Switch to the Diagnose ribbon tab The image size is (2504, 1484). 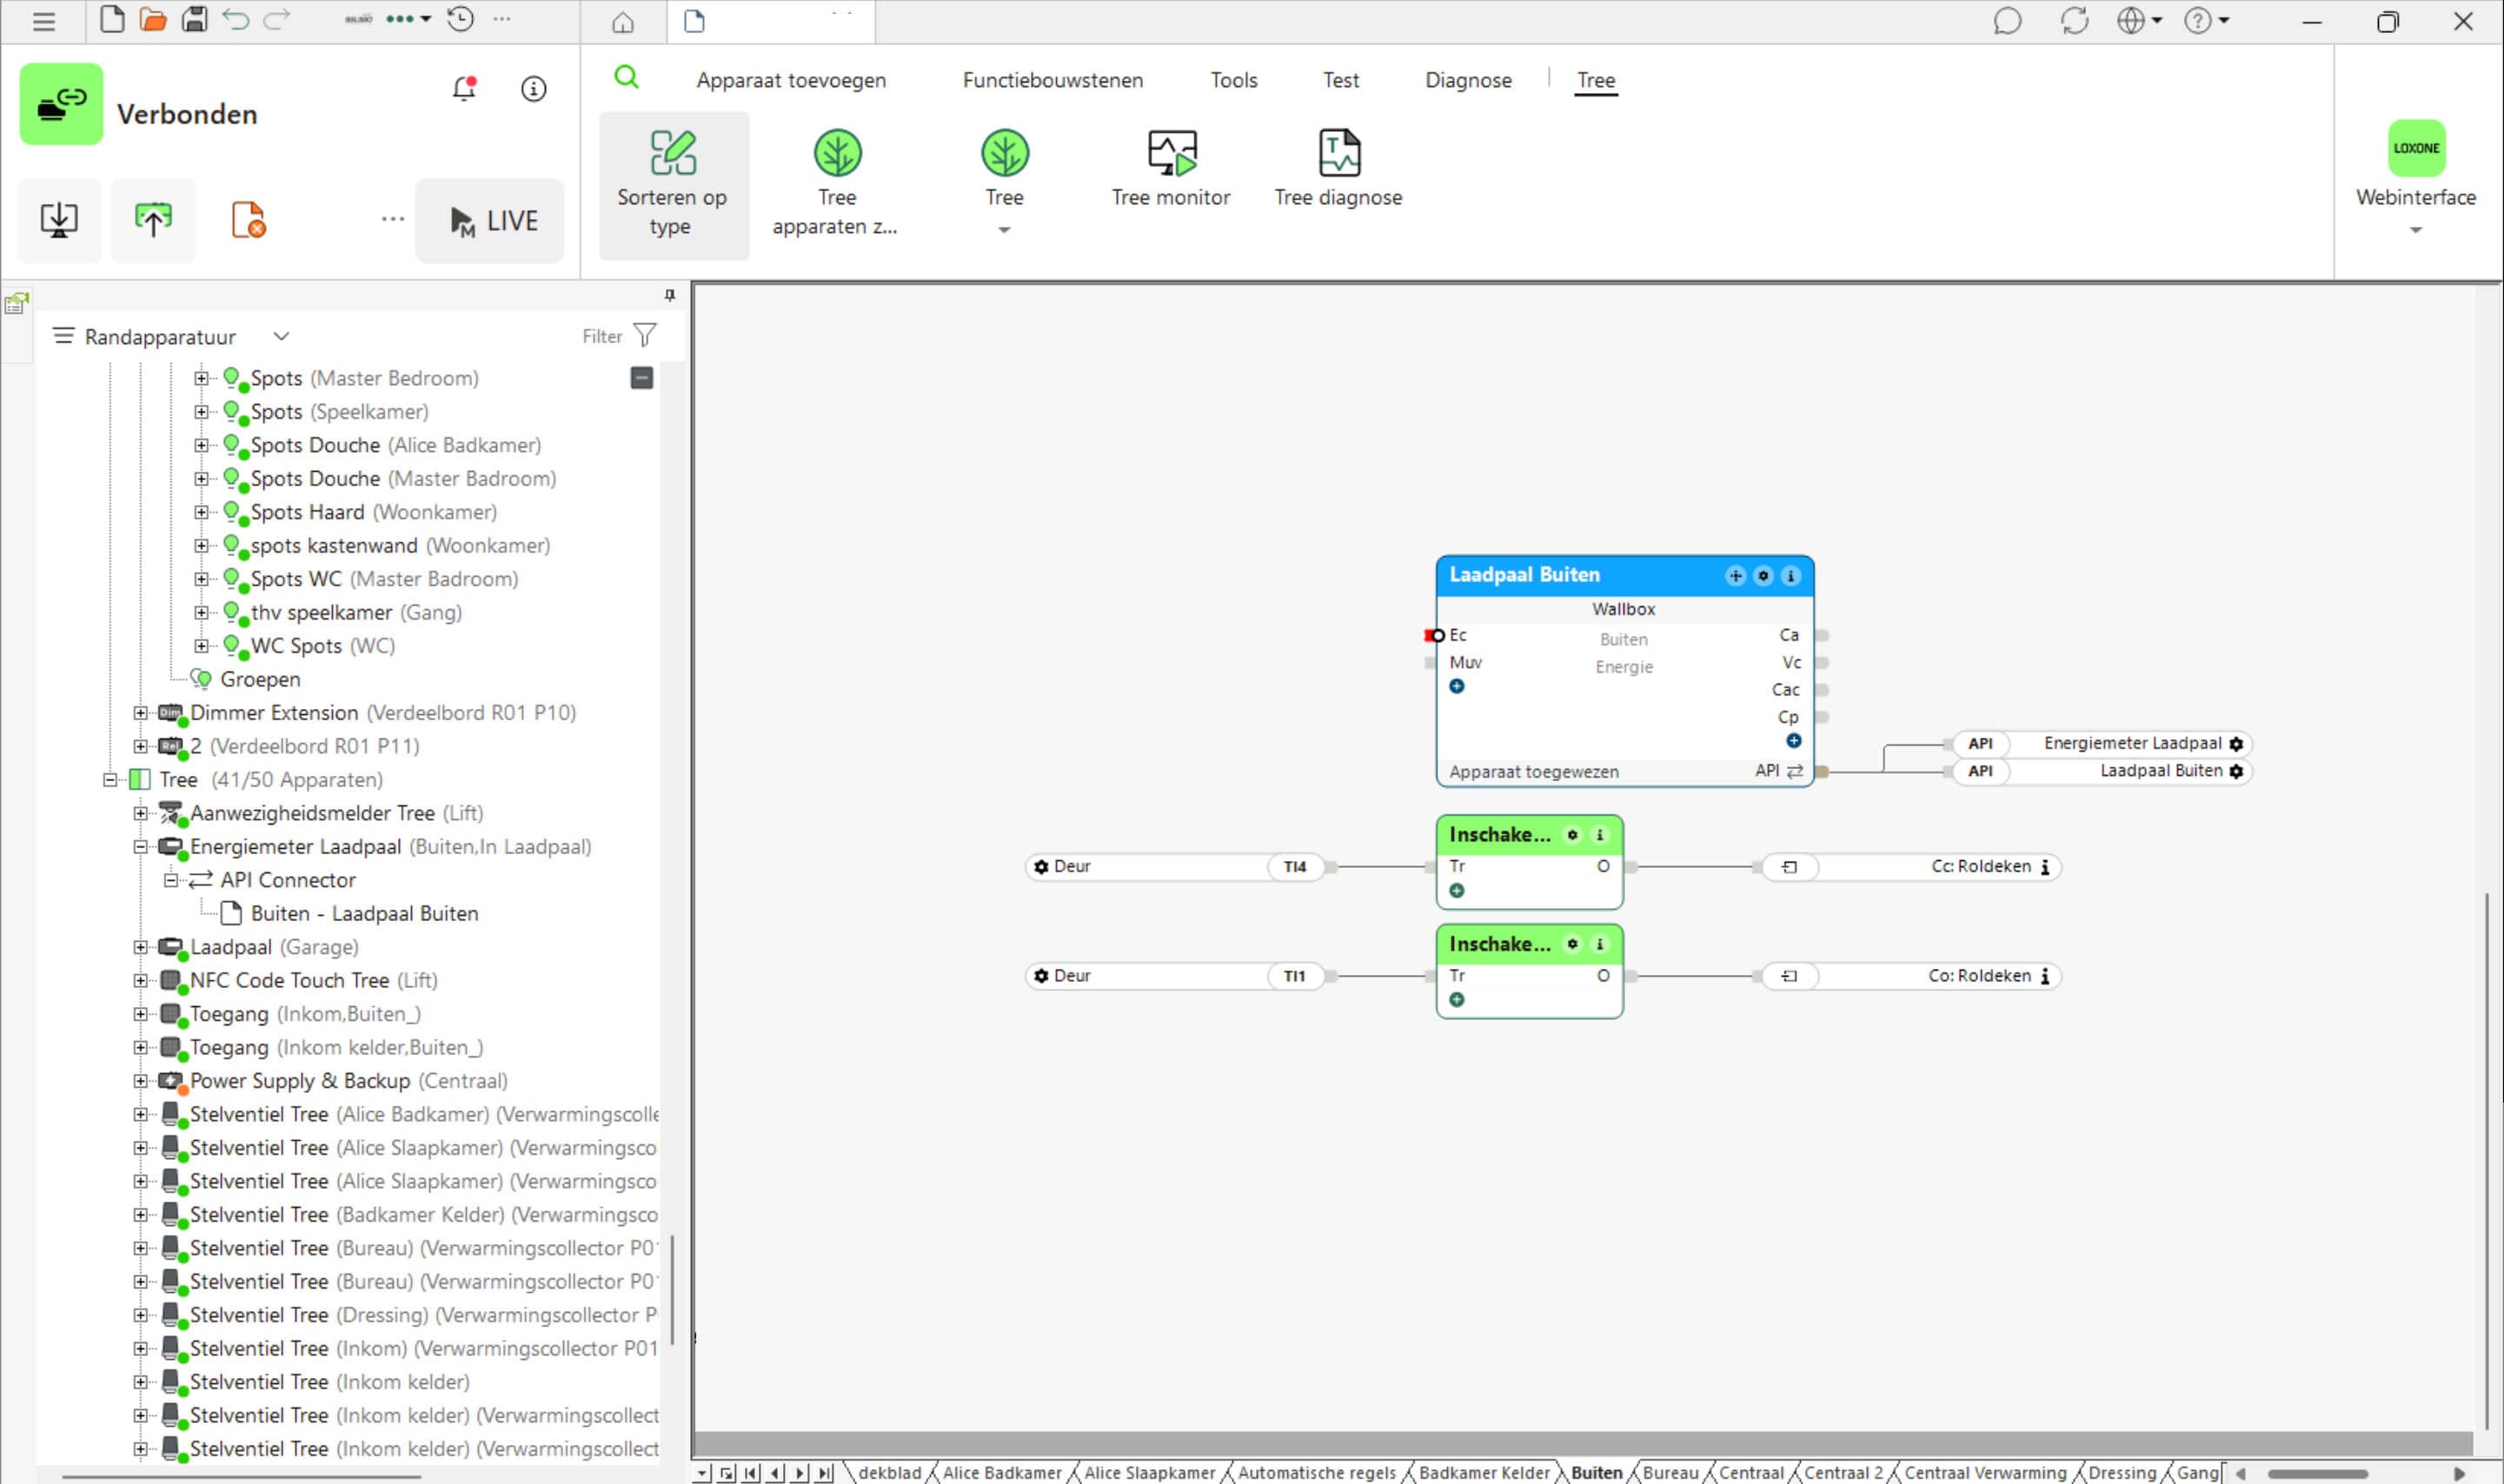(x=1468, y=80)
